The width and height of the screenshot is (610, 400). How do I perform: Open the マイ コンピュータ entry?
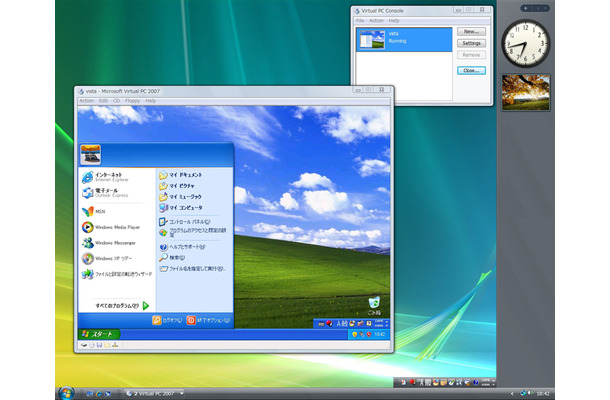pos(184,208)
